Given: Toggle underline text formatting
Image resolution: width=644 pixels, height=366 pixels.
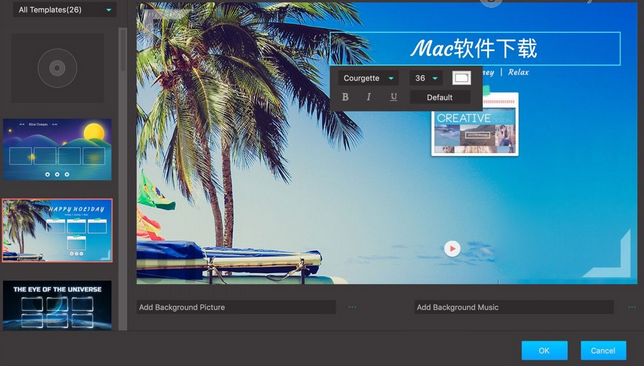Looking at the screenshot, I should [x=393, y=97].
